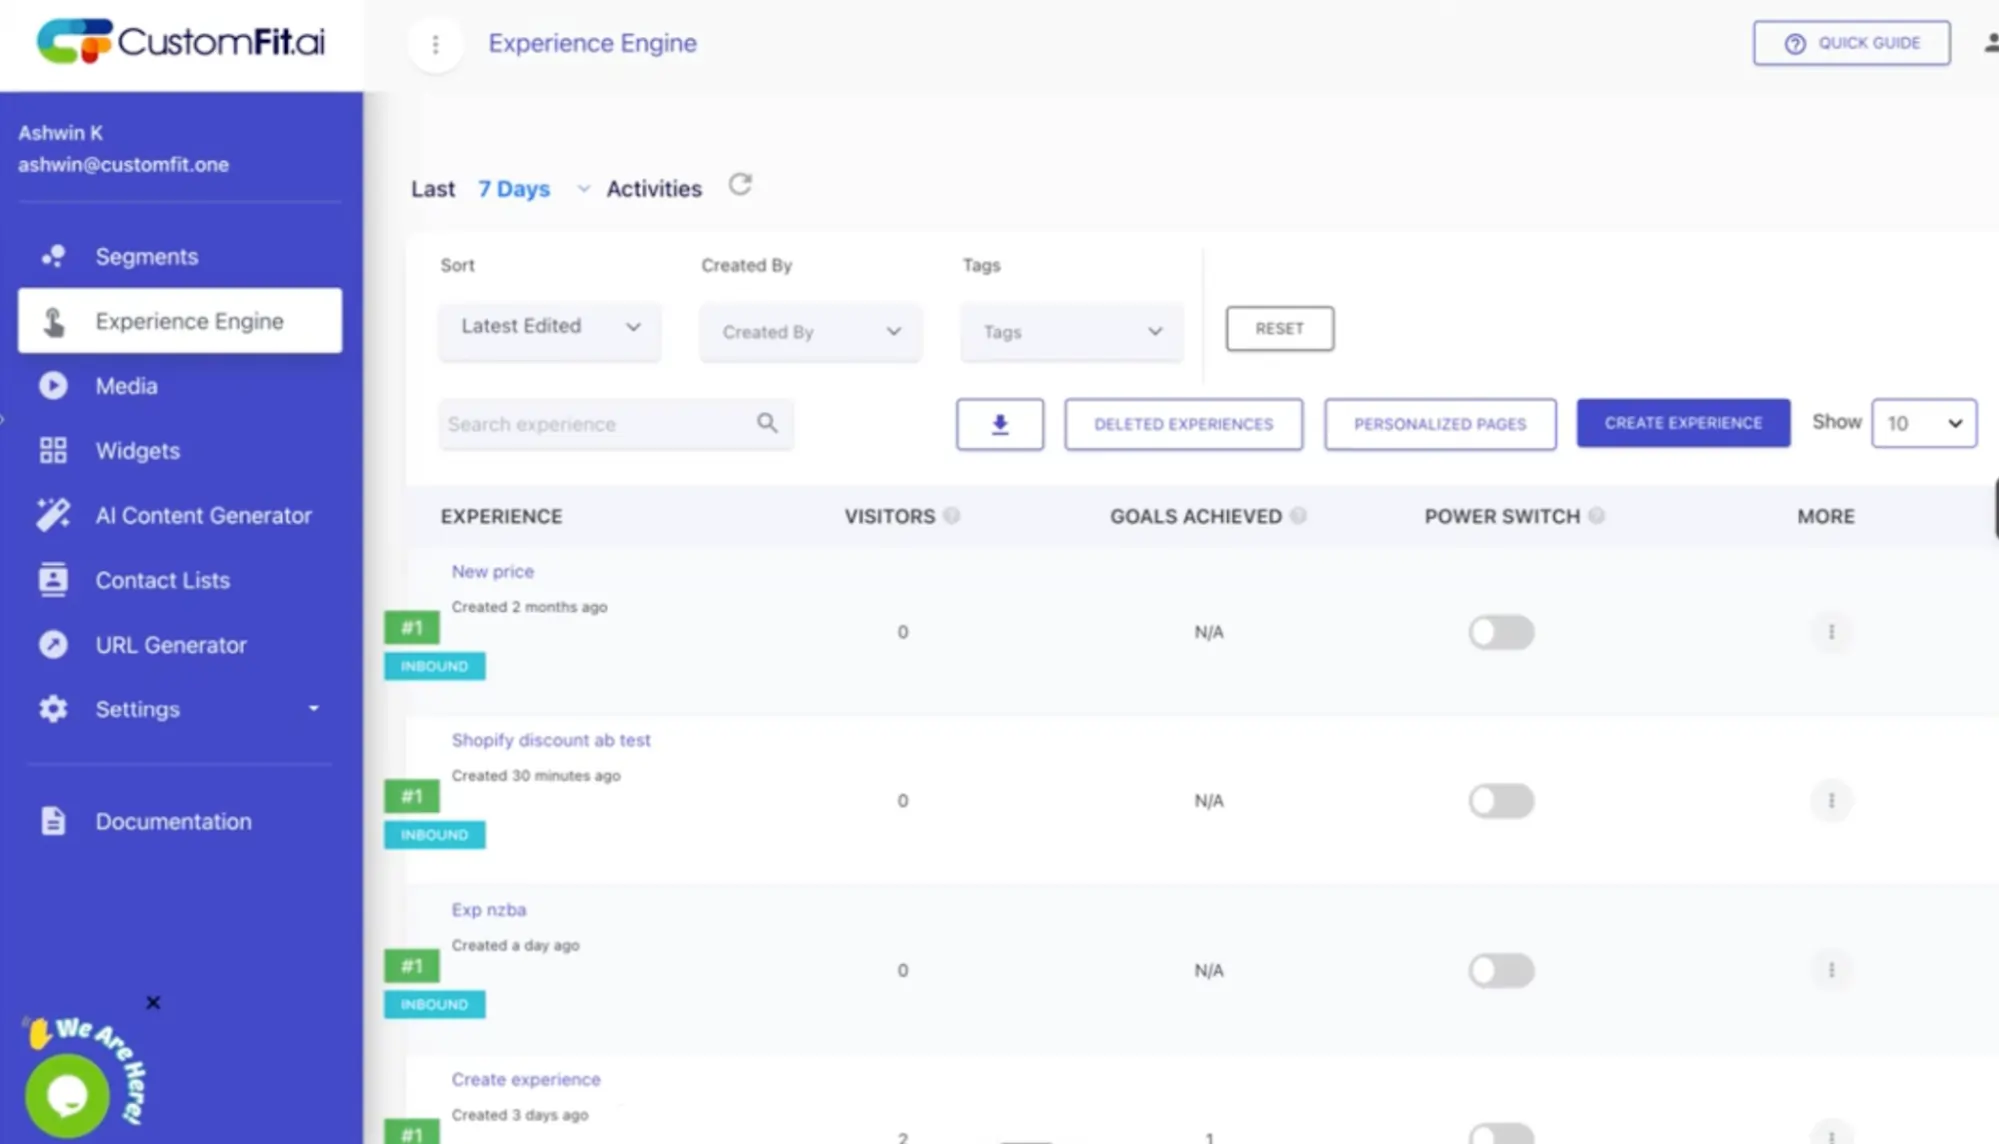Open the New price experience link

(493, 571)
